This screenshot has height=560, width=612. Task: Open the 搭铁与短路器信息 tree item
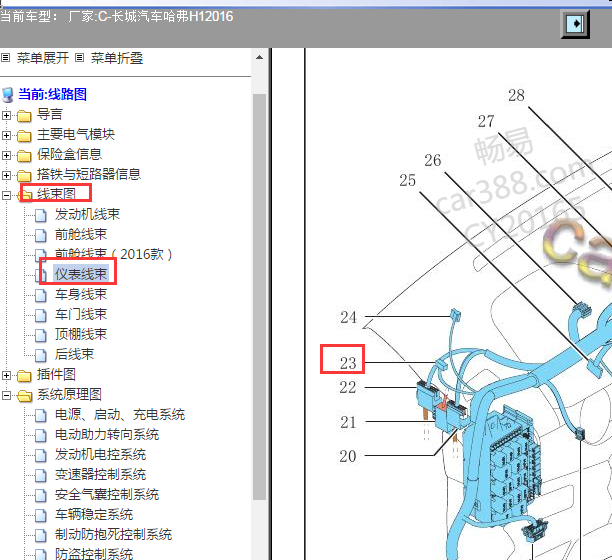tap(89, 174)
